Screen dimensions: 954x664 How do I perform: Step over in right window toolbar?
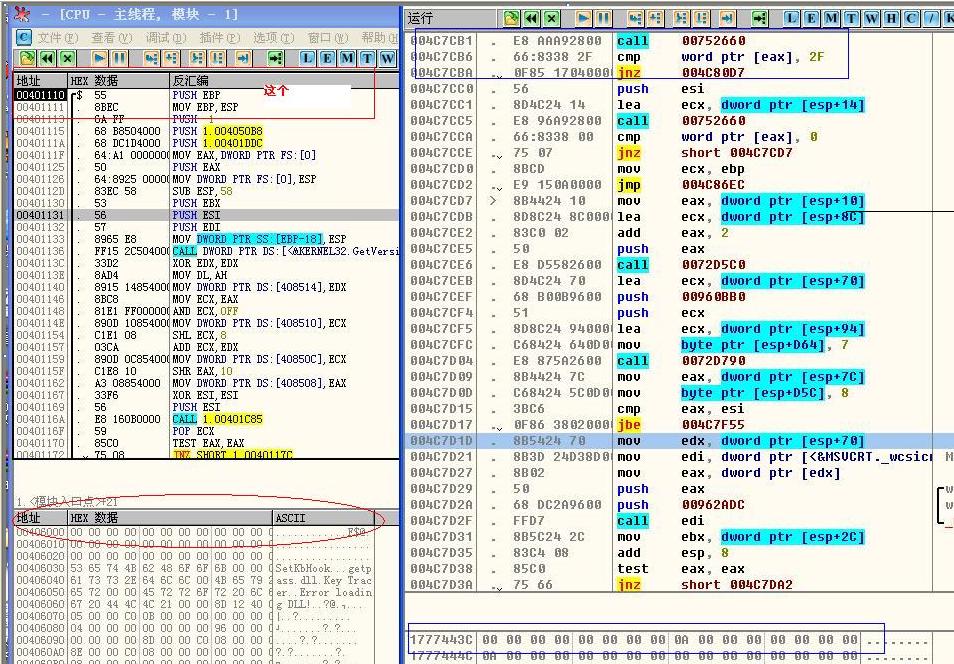[656, 18]
